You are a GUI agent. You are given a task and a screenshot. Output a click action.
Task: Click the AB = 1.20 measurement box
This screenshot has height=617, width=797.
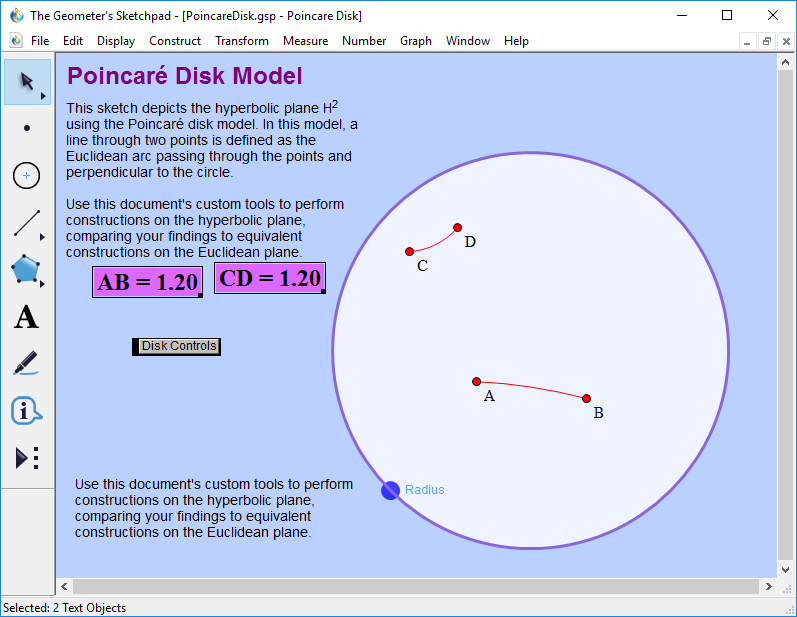click(x=147, y=282)
